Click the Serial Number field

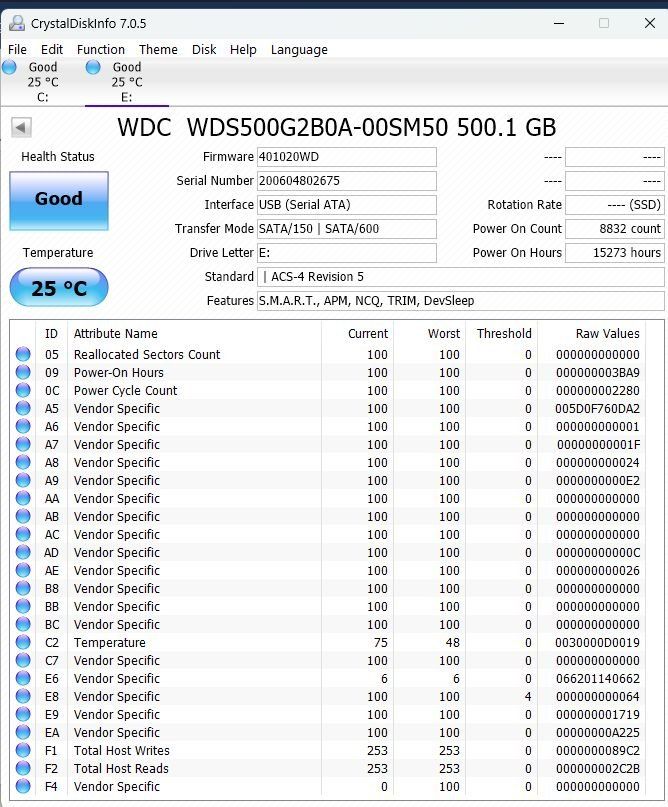click(347, 181)
